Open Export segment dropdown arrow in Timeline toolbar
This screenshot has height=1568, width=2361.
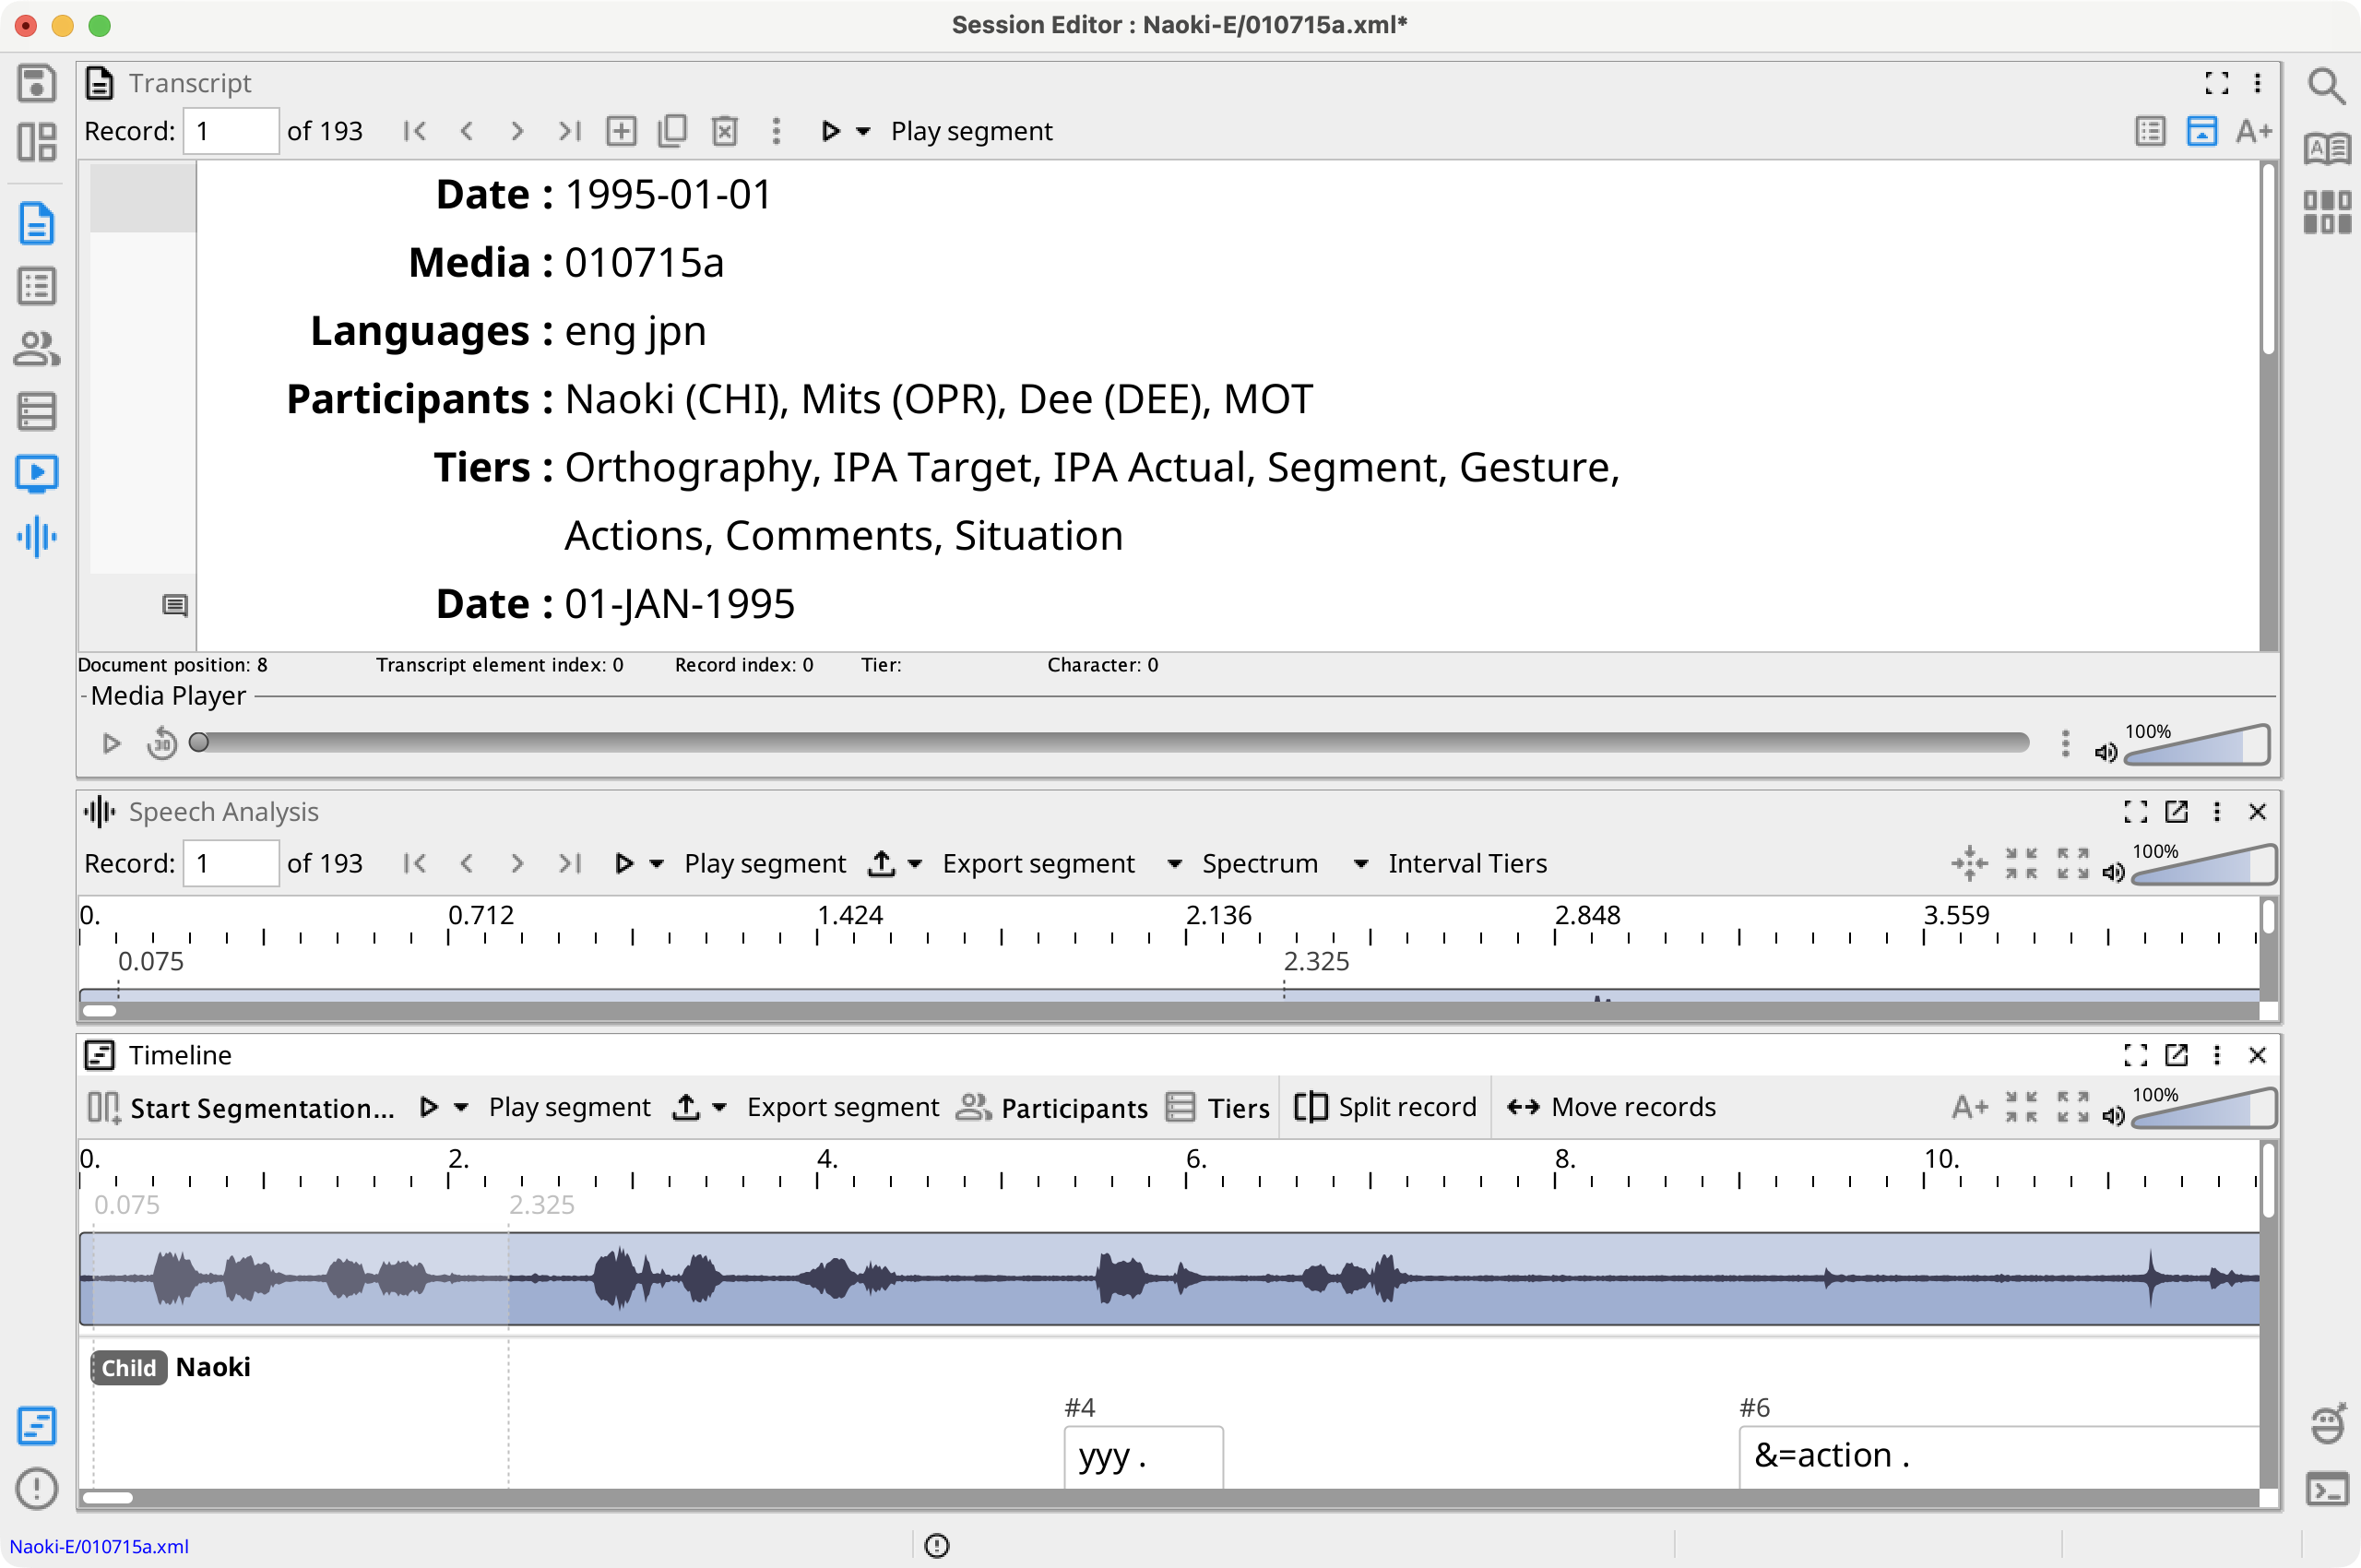click(720, 1107)
